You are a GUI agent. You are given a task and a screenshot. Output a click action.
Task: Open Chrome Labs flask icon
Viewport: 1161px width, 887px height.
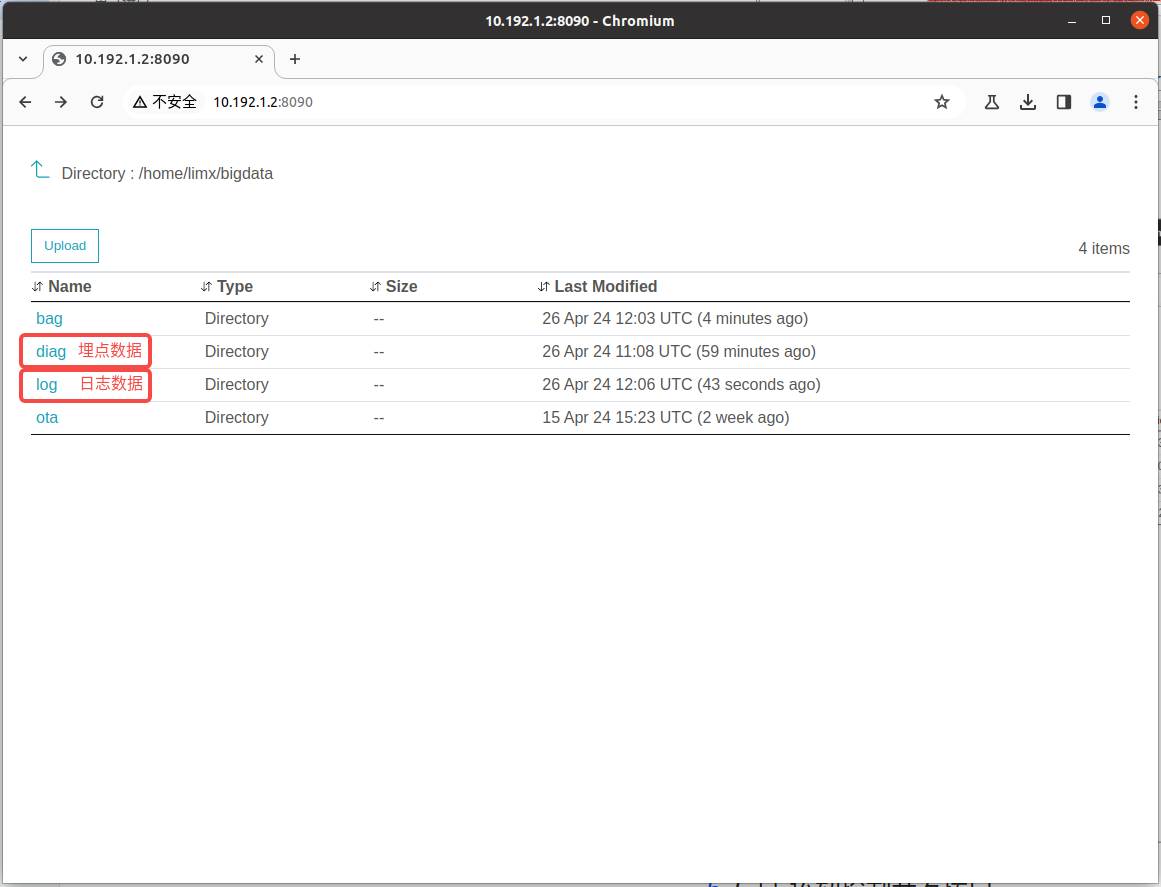991,102
